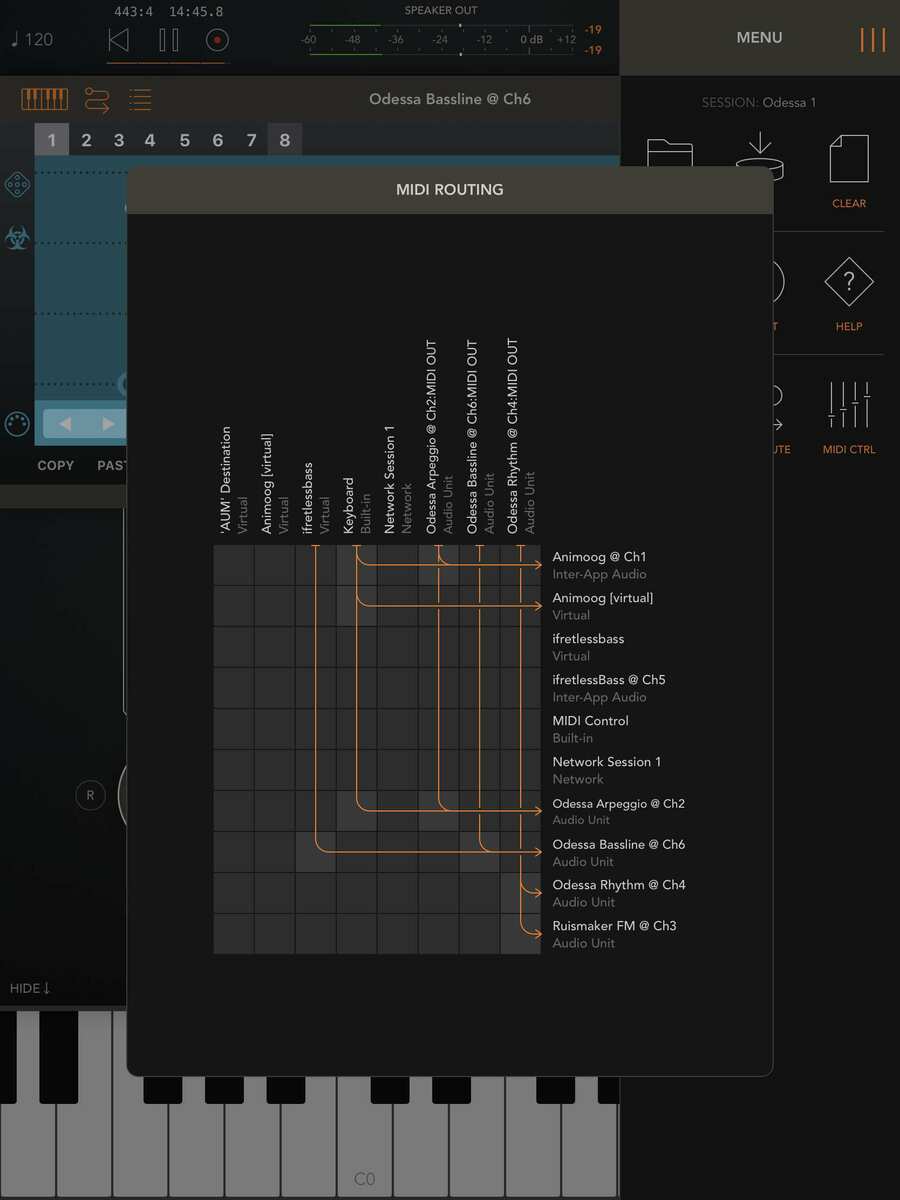Toggle ifretlessbass to Odessa Bassline @ Ch6 cell
The height and width of the screenshot is (1200, 900).
(x=315, y=852)
